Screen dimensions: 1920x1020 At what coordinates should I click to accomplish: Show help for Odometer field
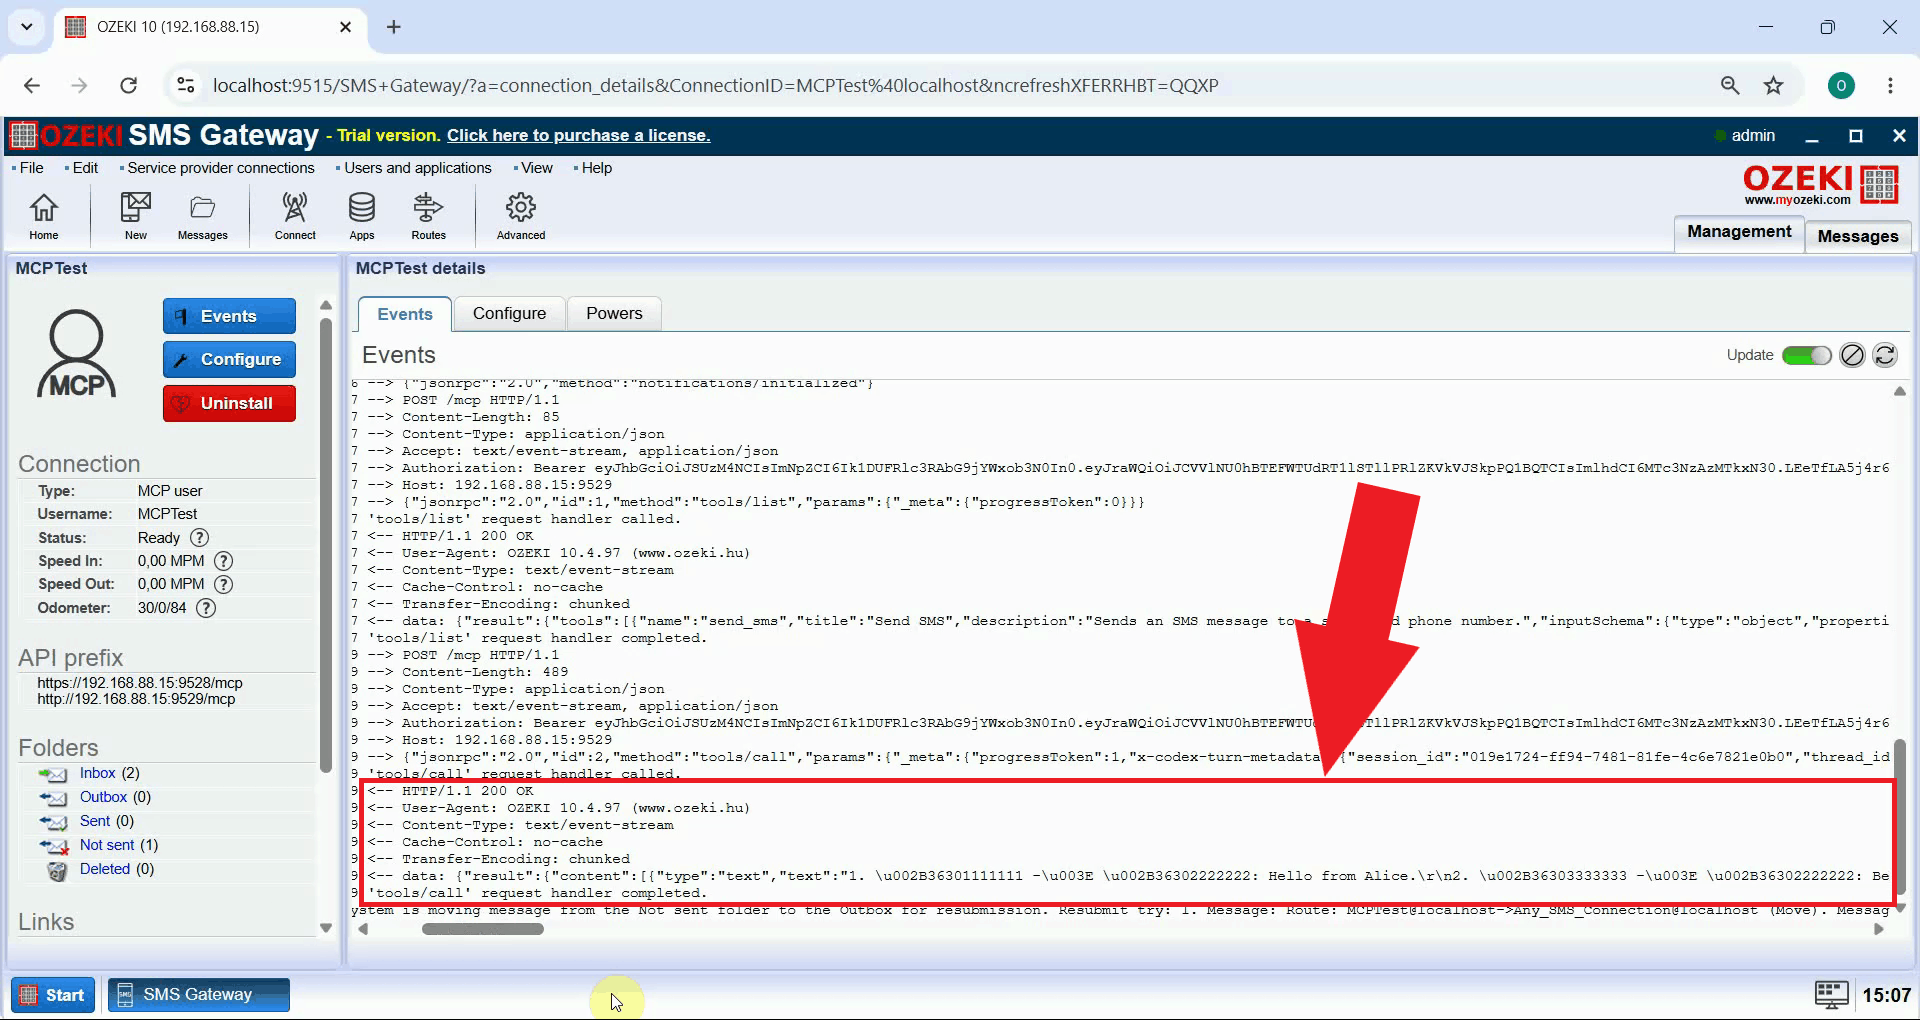pyautogui.click(x=206, y=608)
